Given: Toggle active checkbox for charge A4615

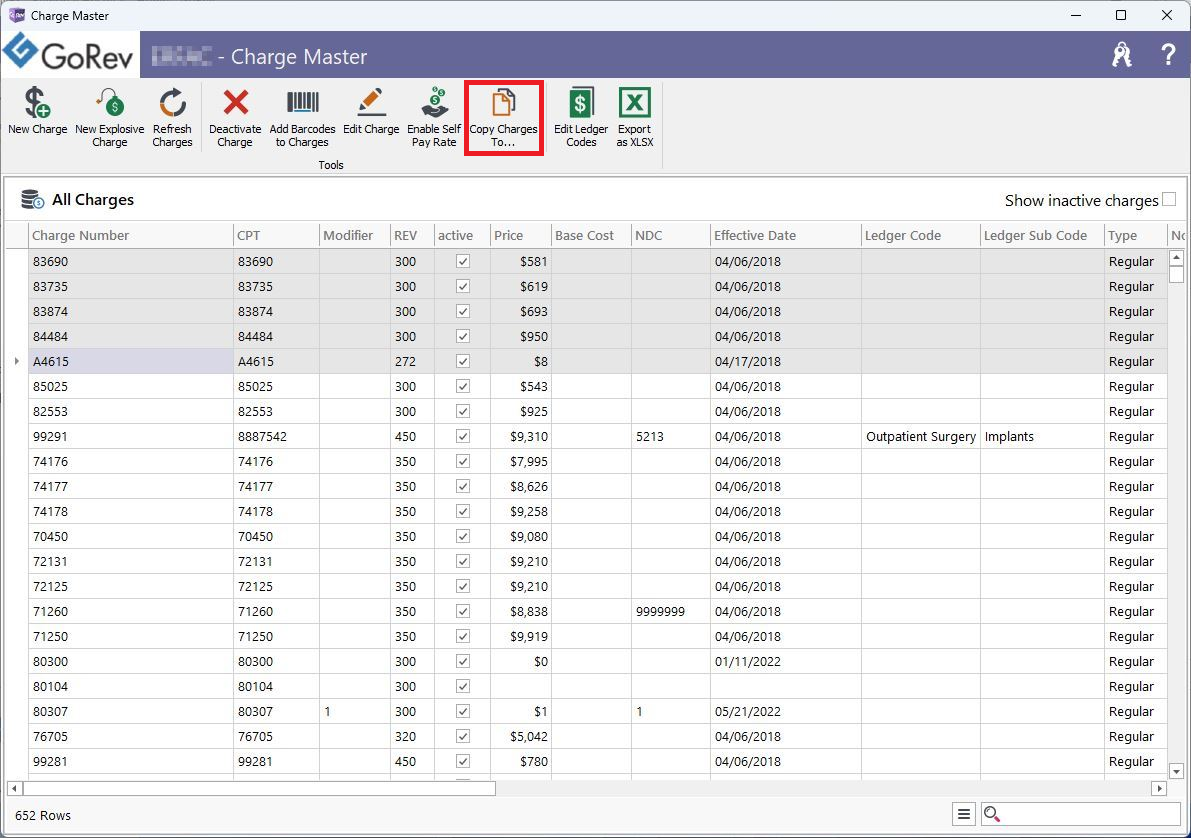Looking at the screenshot, I should [463, 361].
